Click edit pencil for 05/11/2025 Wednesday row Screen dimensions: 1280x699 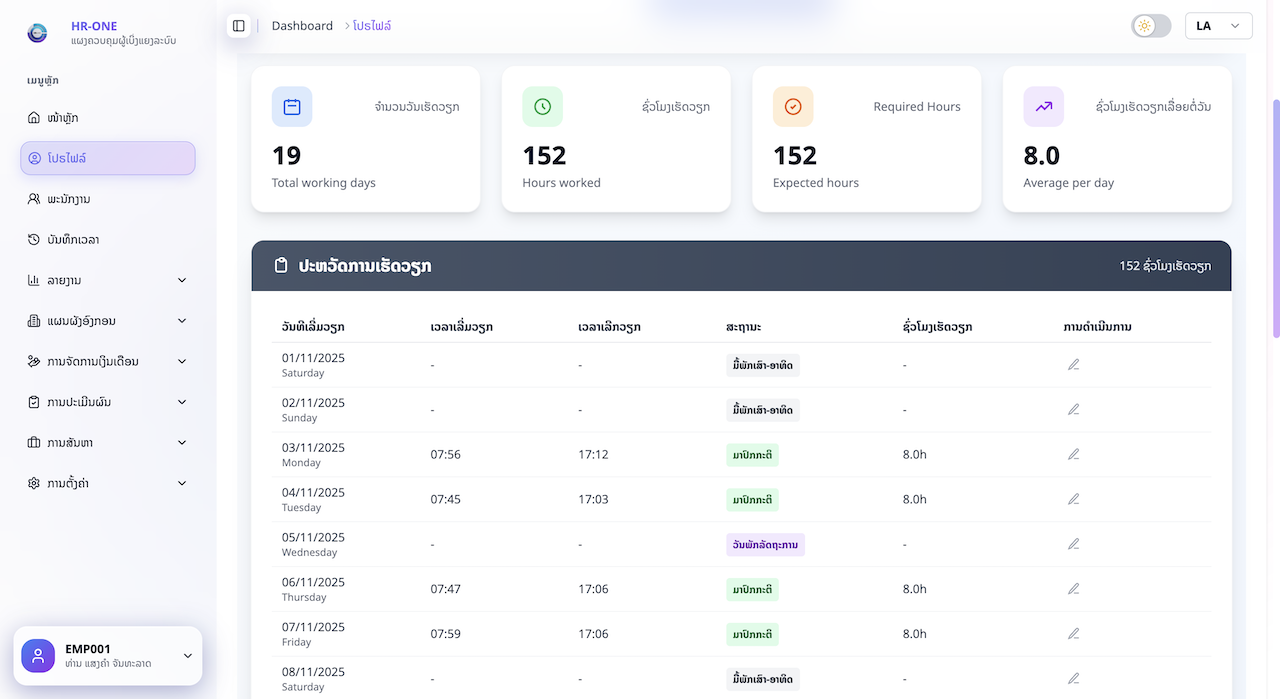pos(1073,544)
